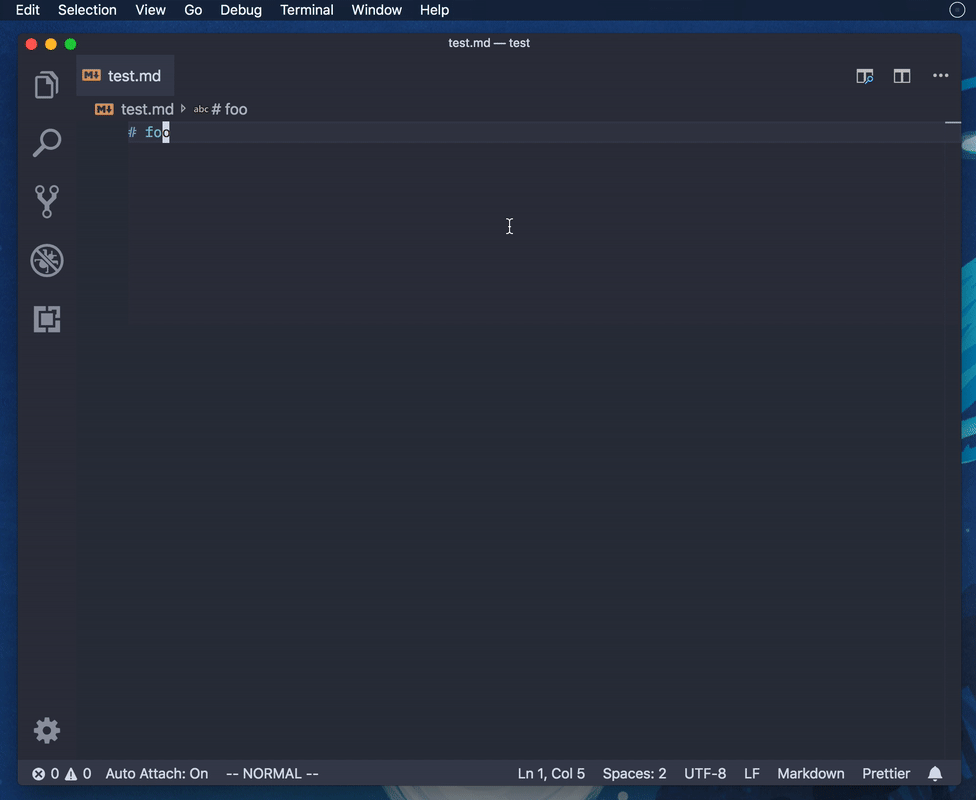Image resolution: width=976 pixels, height=800 pixels.
Task: Open the UTF-8 encoding selector
Action: point(705,773)
